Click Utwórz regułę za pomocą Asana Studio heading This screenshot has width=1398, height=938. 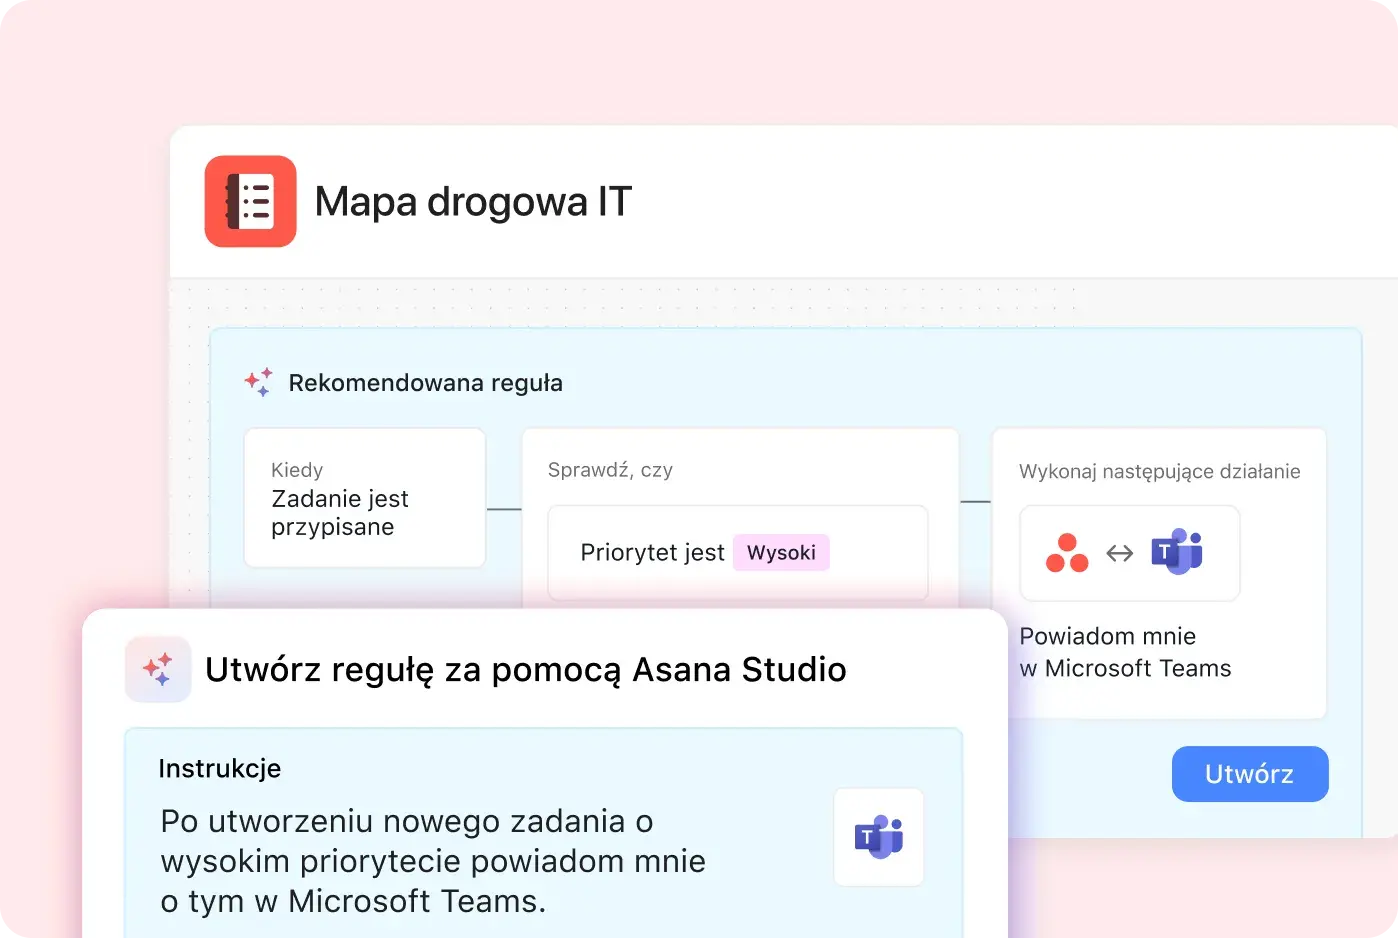[x=526, y=670]
